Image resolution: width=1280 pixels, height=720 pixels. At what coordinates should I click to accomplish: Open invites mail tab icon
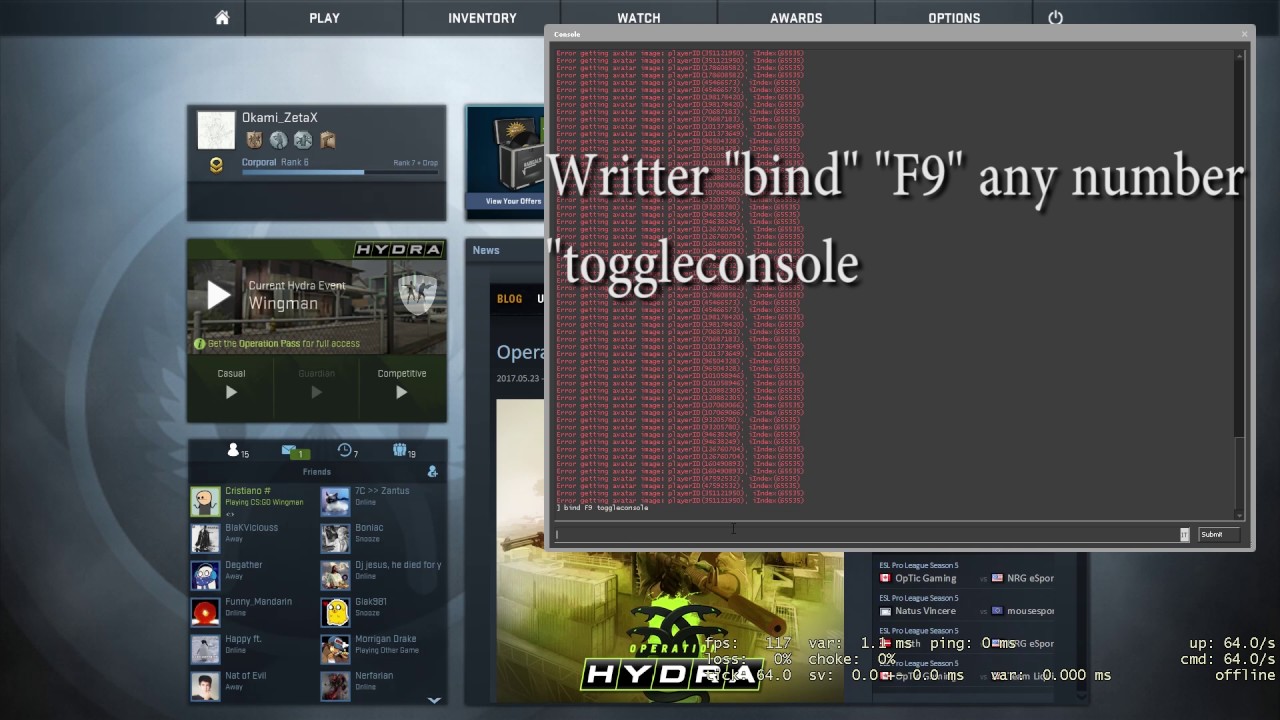(x=294, y=451)
